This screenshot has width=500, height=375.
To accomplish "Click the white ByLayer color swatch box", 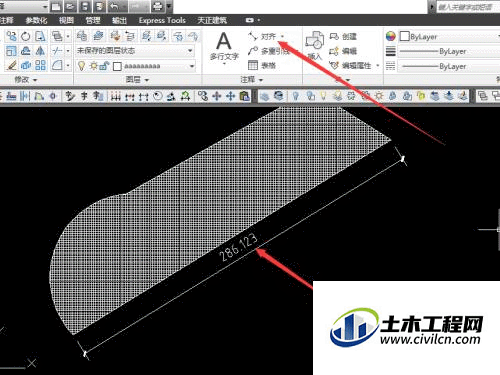I will (404, 36).
